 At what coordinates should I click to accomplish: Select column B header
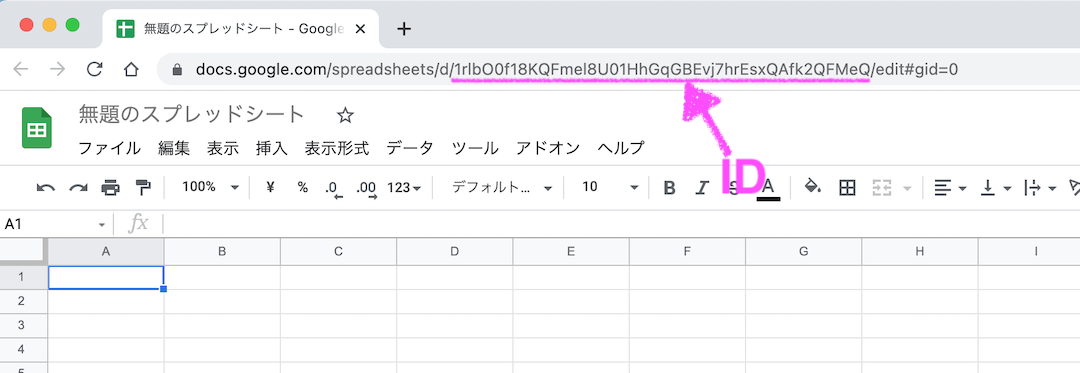(222, 252)
